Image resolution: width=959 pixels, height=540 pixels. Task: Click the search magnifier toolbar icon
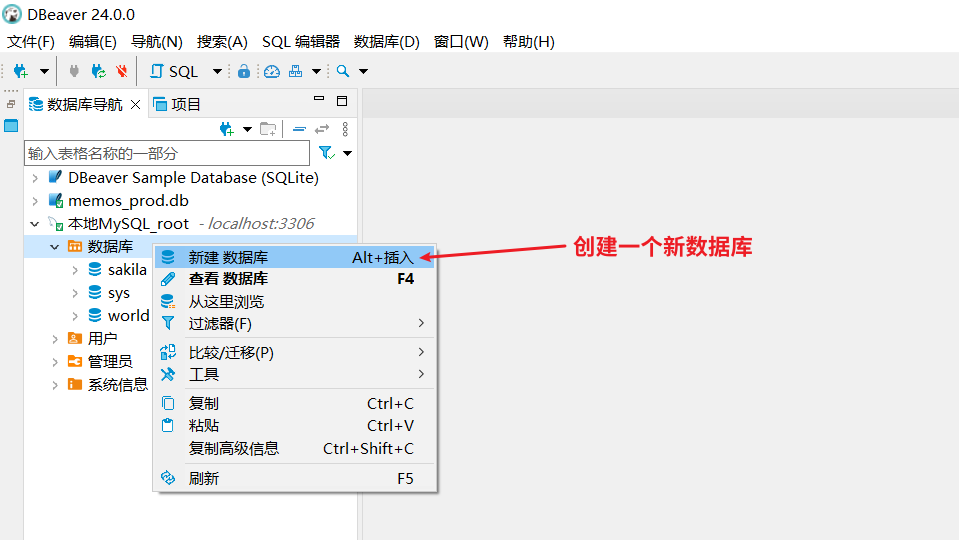click(x=343, y=72)
